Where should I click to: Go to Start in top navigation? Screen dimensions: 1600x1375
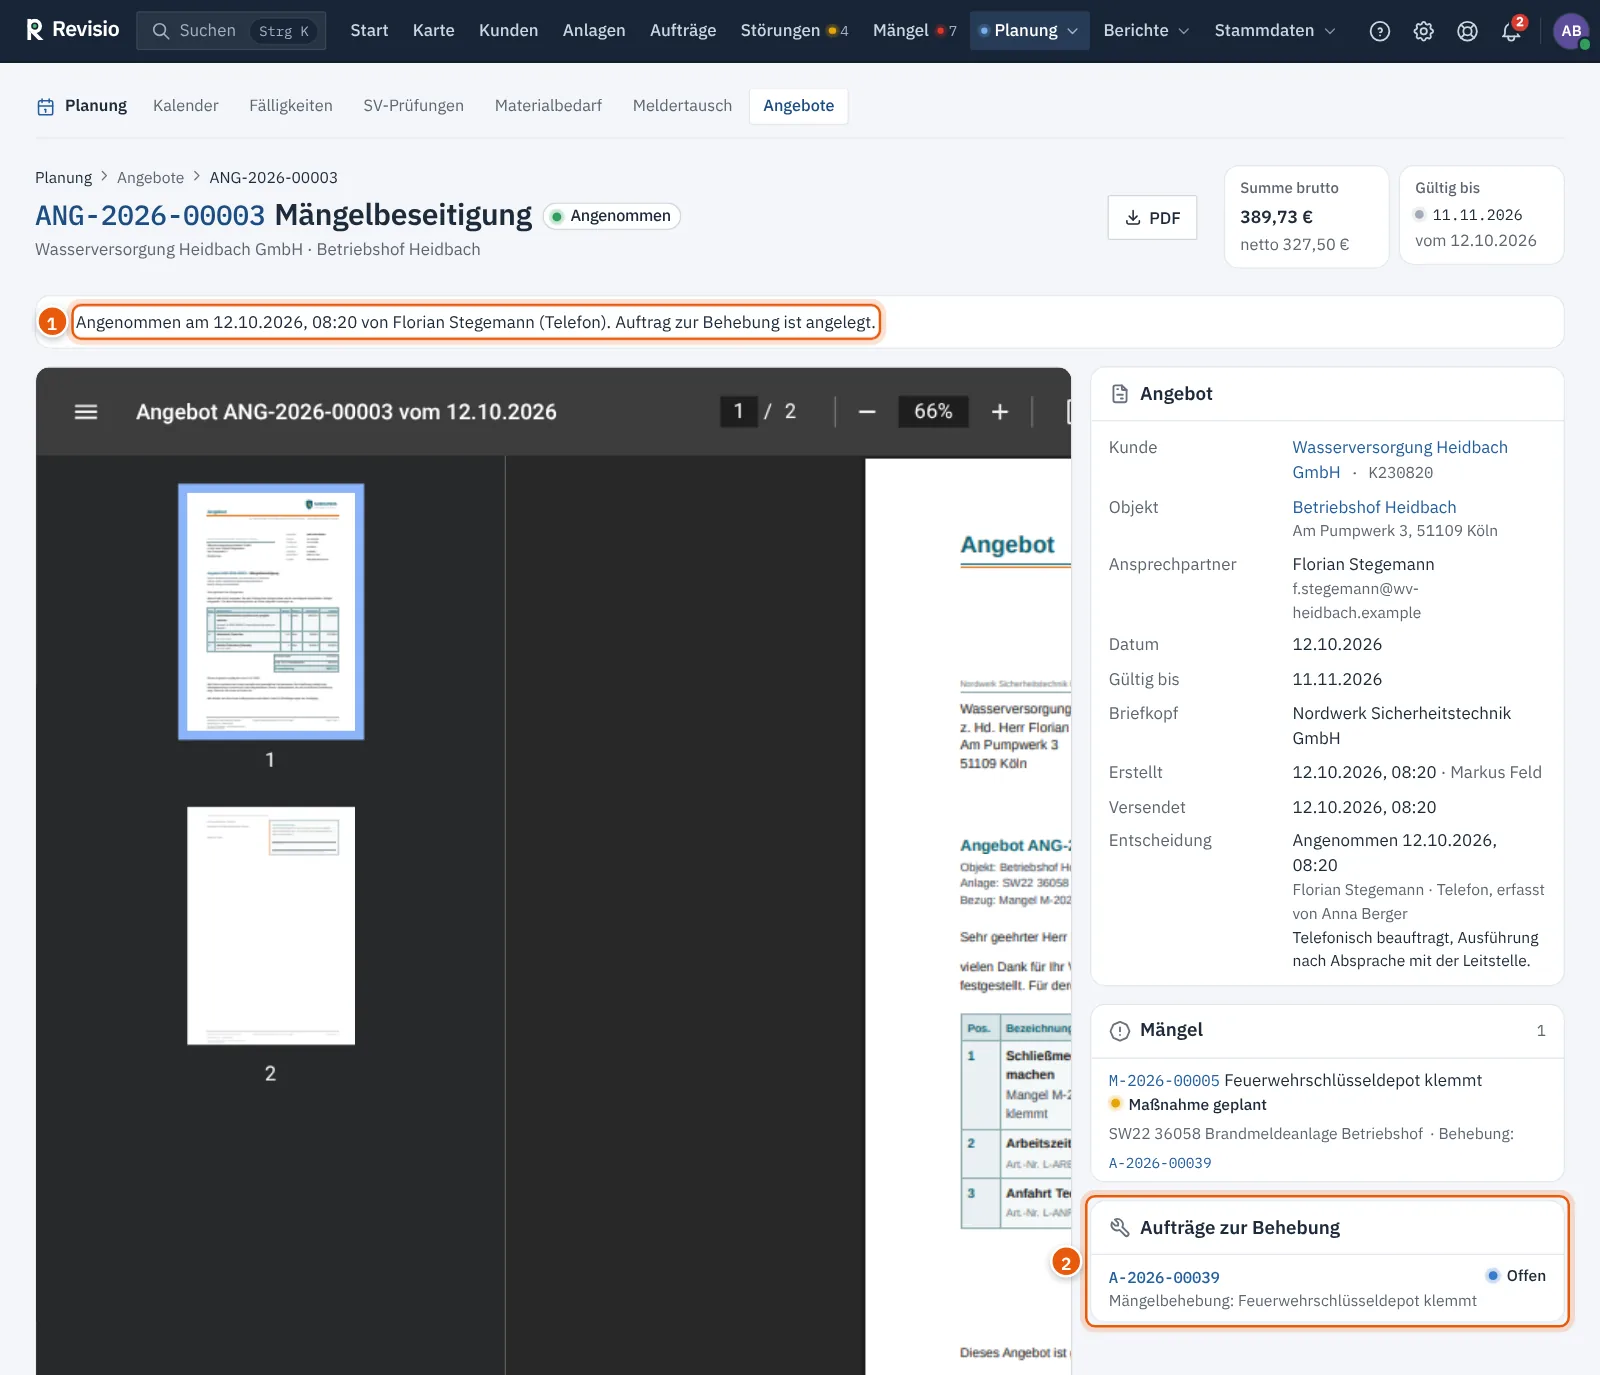click(x=369, y=31)
